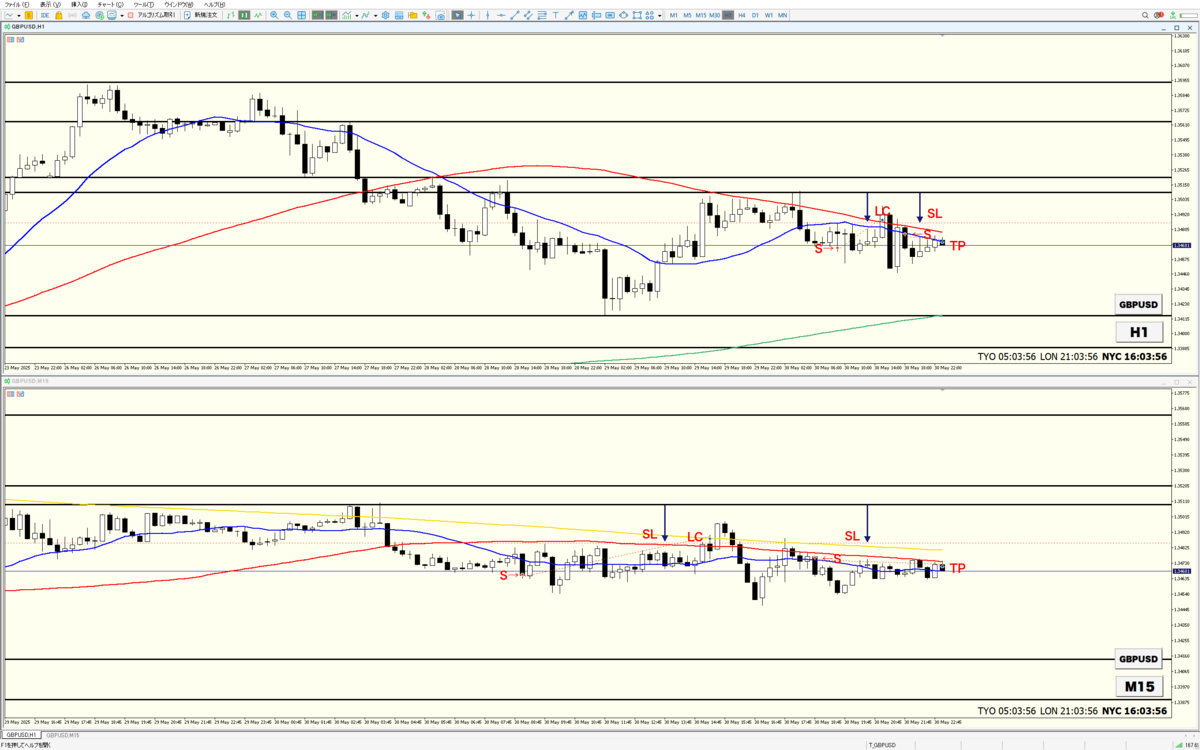Screen dimensions: 1200x750
Task: Toggle アルゴリズム取引 algo trading button
Action: pos(153,15)
